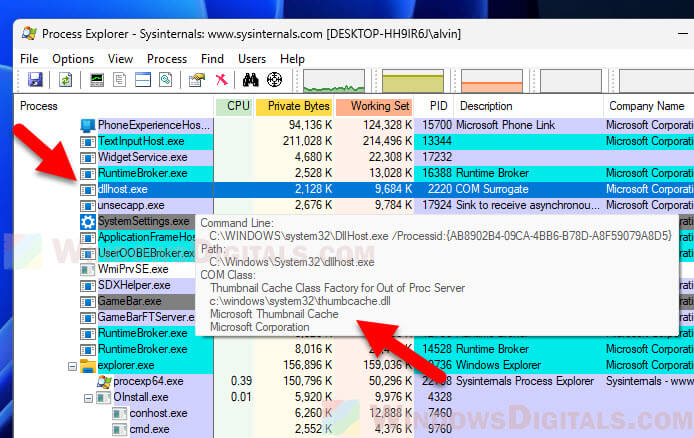
Task: Open the Users menu
Action: point(252,59)
